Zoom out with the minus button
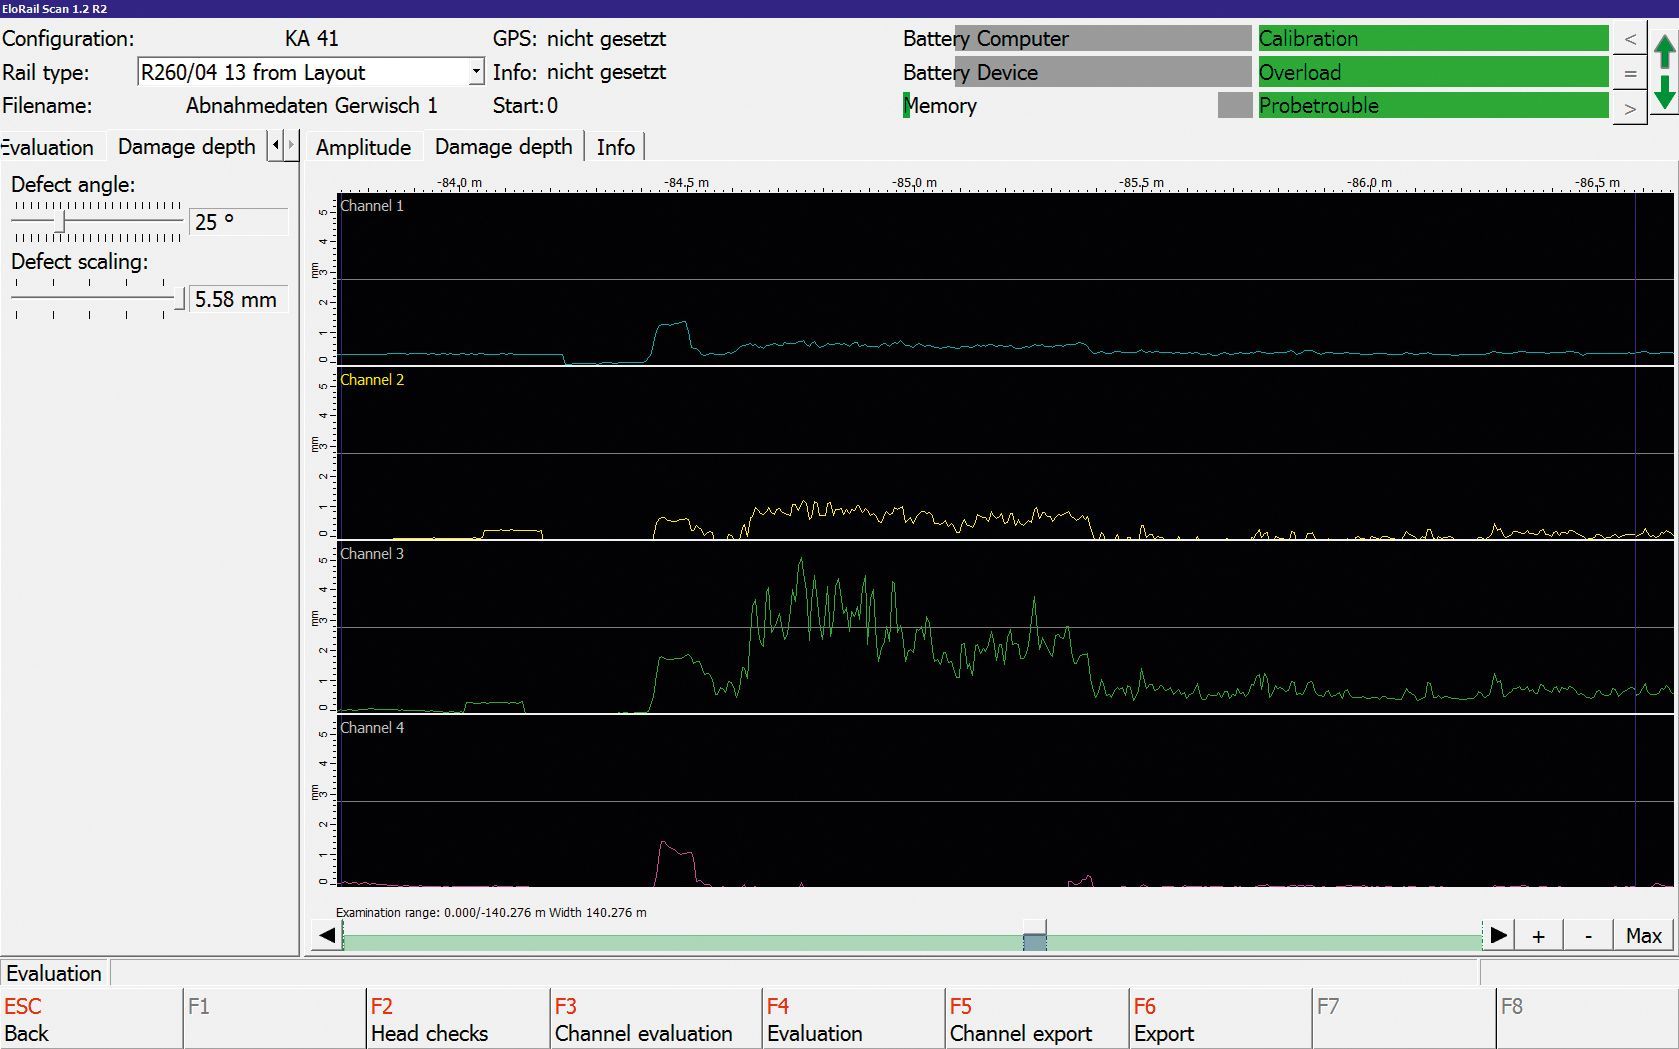Viewport: 1679px width, 1049px height. coord(1588,936)
